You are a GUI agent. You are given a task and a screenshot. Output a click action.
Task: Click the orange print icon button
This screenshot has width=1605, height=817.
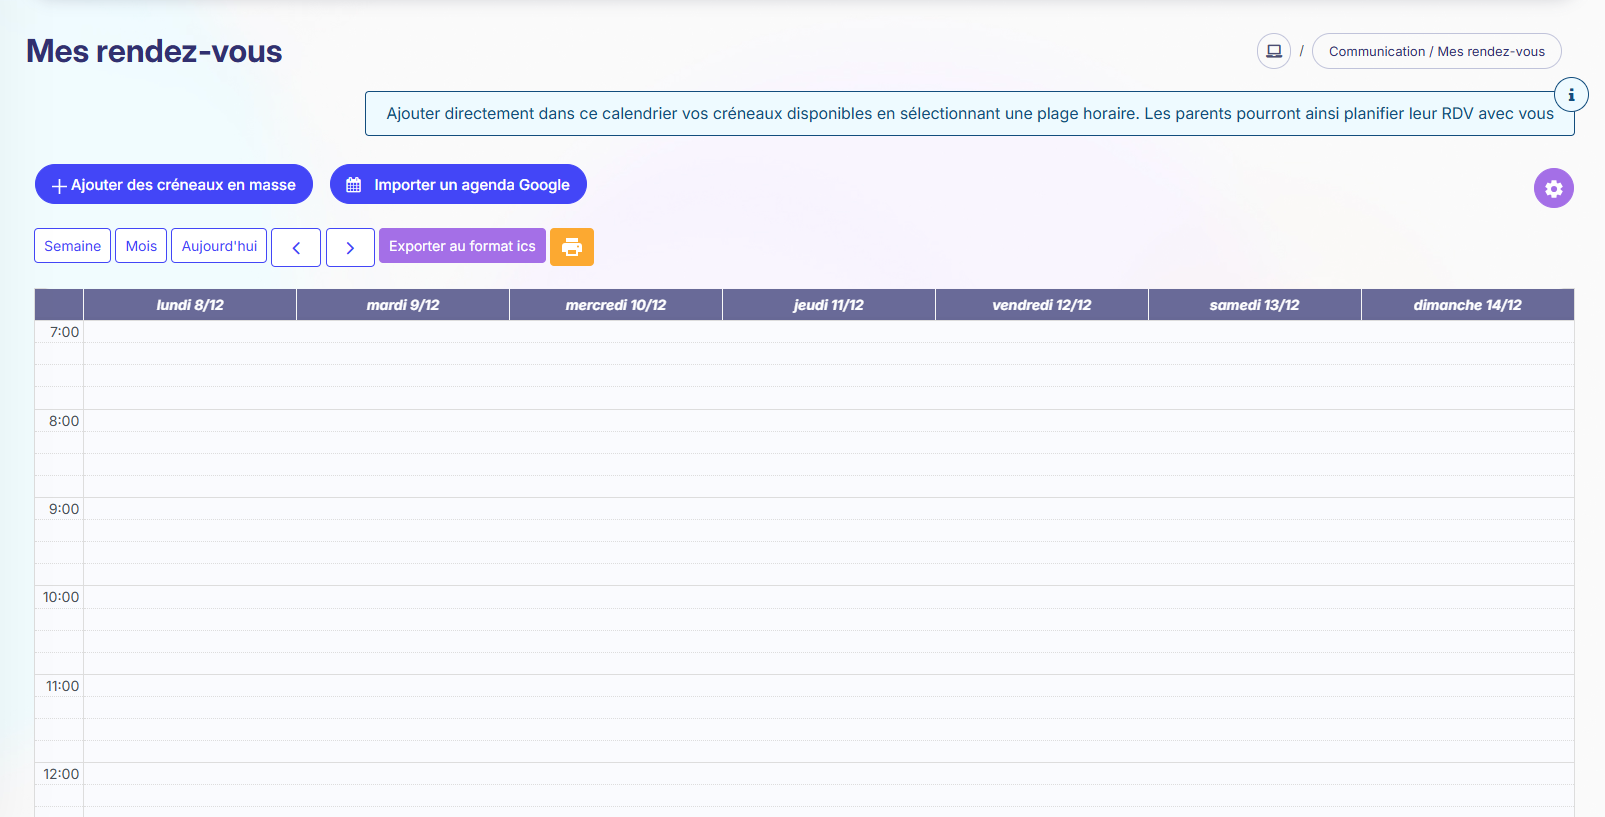point(572,247)
